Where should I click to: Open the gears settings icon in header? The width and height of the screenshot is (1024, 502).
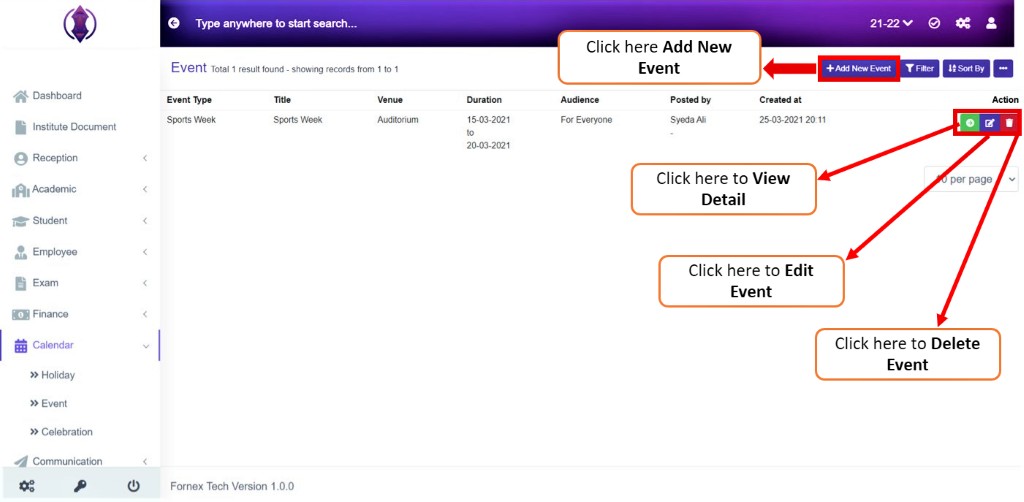(x=963, y=24)
